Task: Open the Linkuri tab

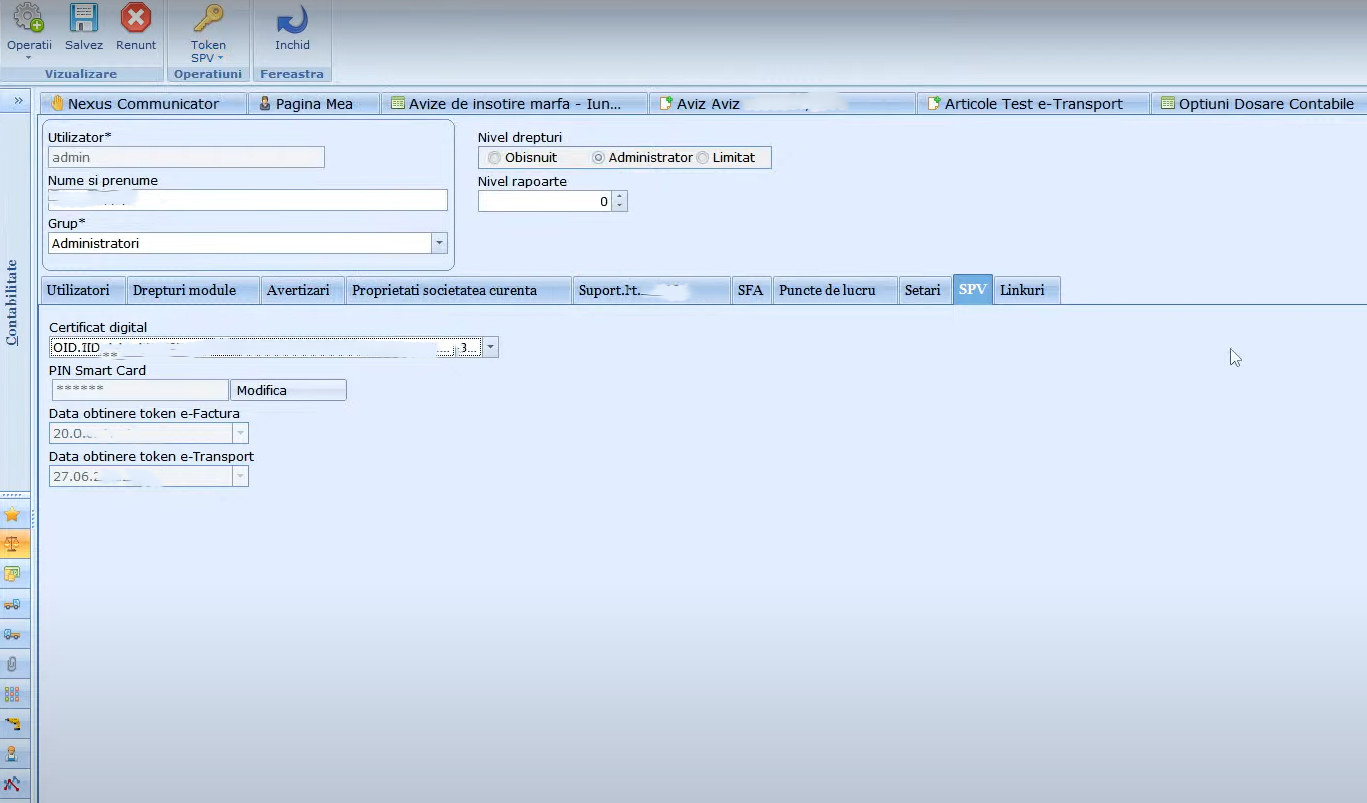Action: click(x=1022, y=290)
